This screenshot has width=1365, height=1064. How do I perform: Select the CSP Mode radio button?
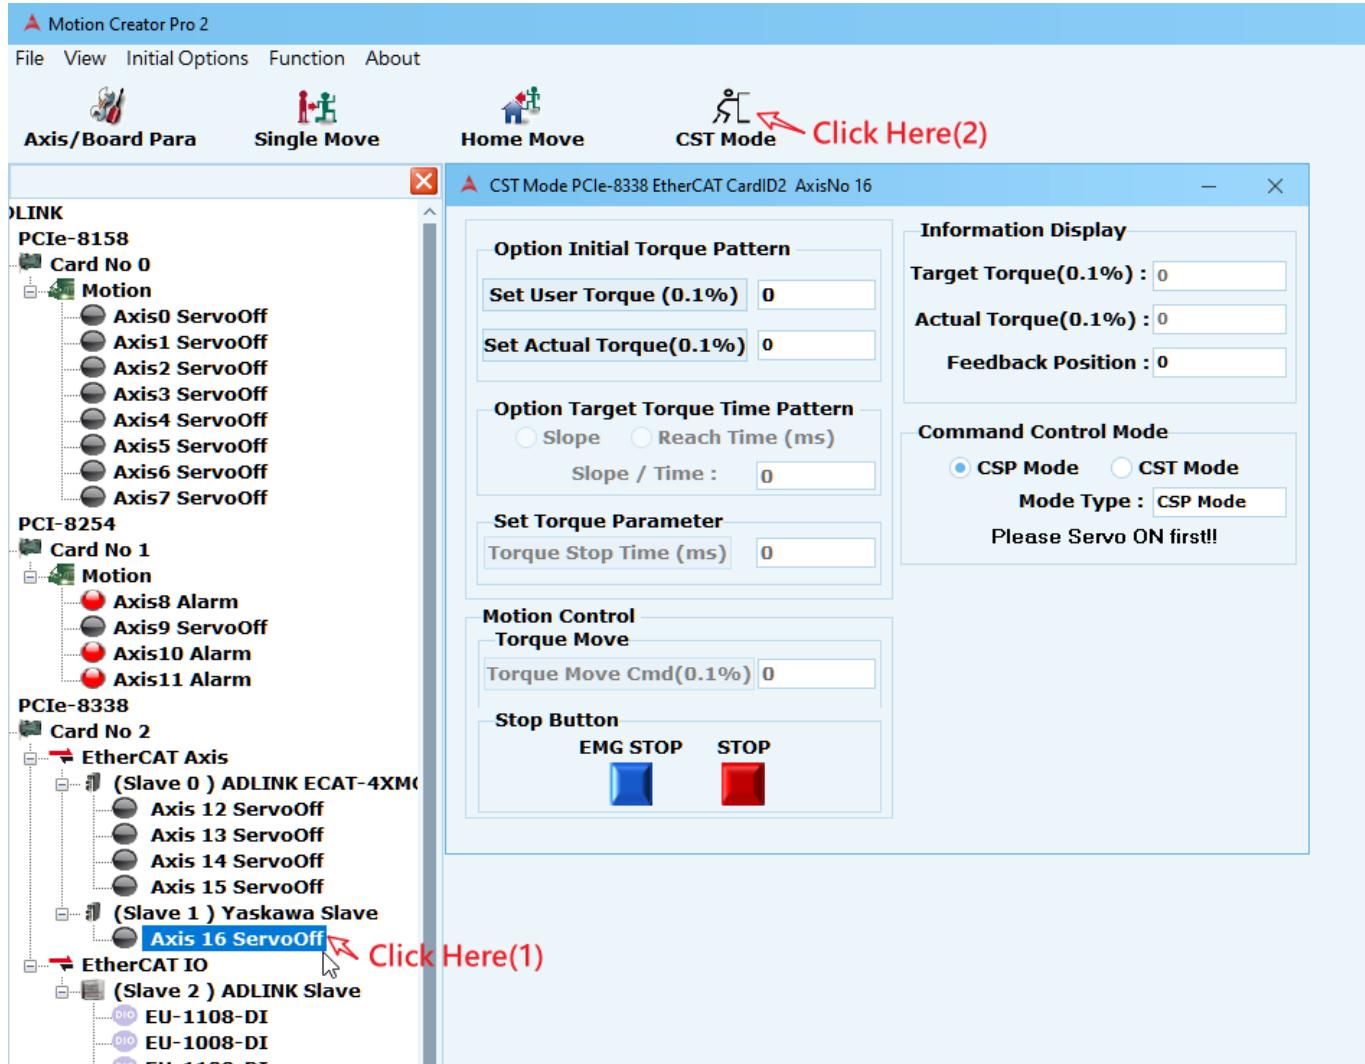click(x=960, y=467)
